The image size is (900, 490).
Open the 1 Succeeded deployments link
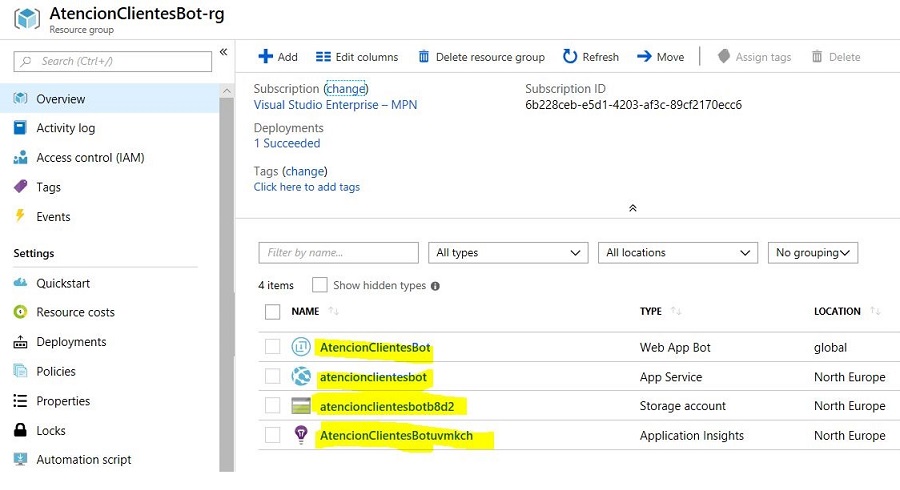(287, 143)
